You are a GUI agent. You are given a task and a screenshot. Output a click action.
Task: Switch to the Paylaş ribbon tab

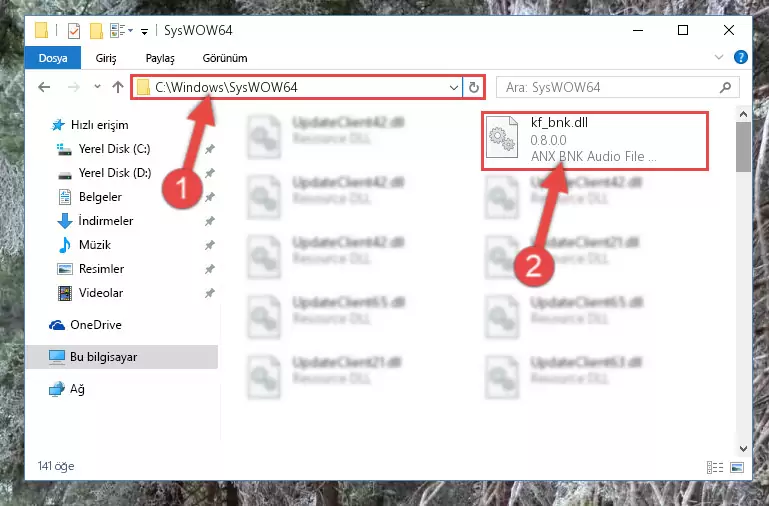point(160,58)
